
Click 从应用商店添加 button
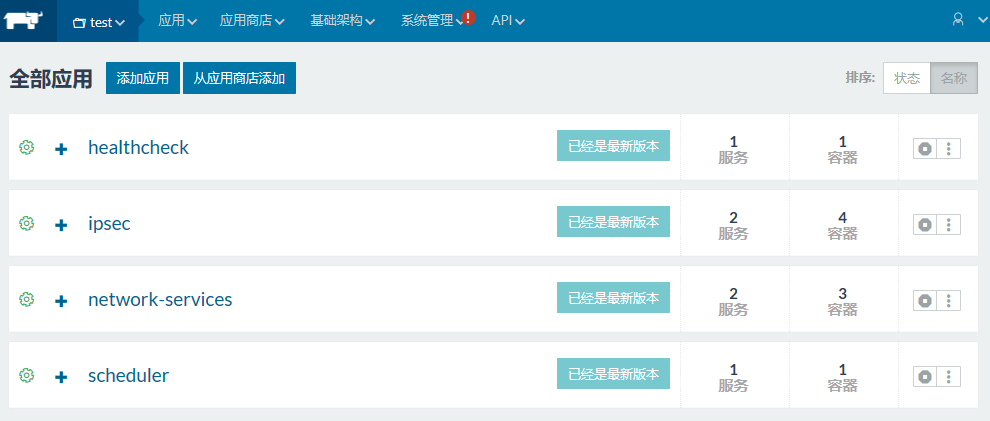(239, 78)
